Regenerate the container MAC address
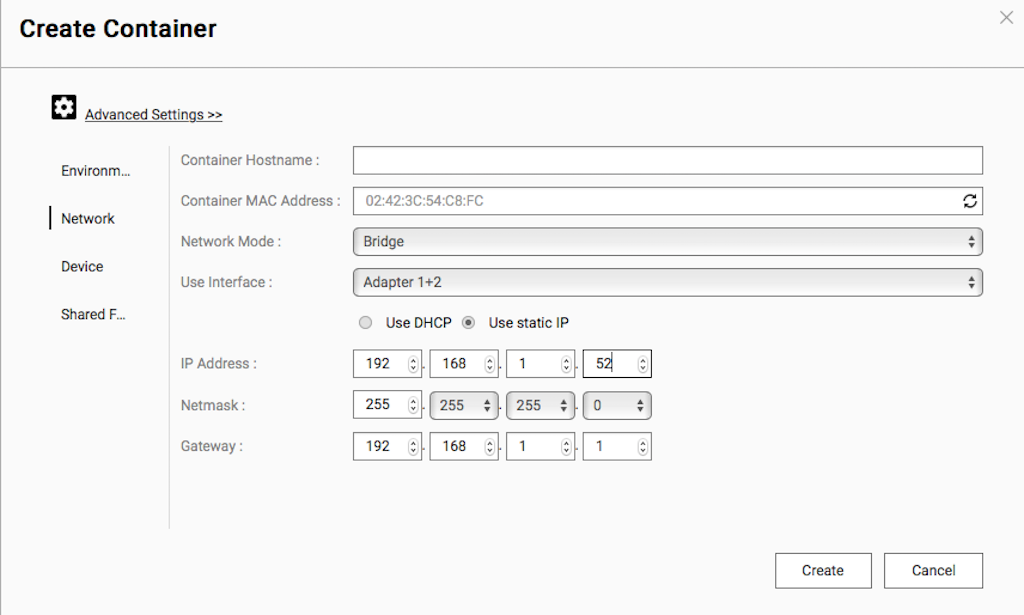The image size is (1024, 615). click(969, 201)
